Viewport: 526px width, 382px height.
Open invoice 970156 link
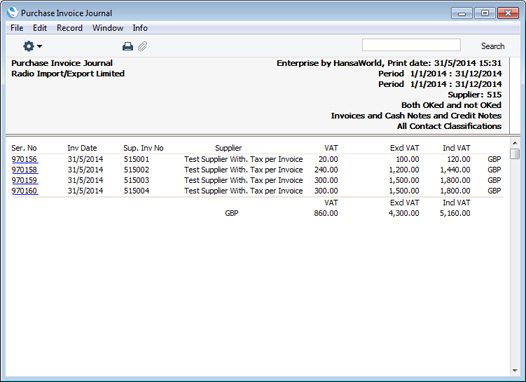point(24,159)
